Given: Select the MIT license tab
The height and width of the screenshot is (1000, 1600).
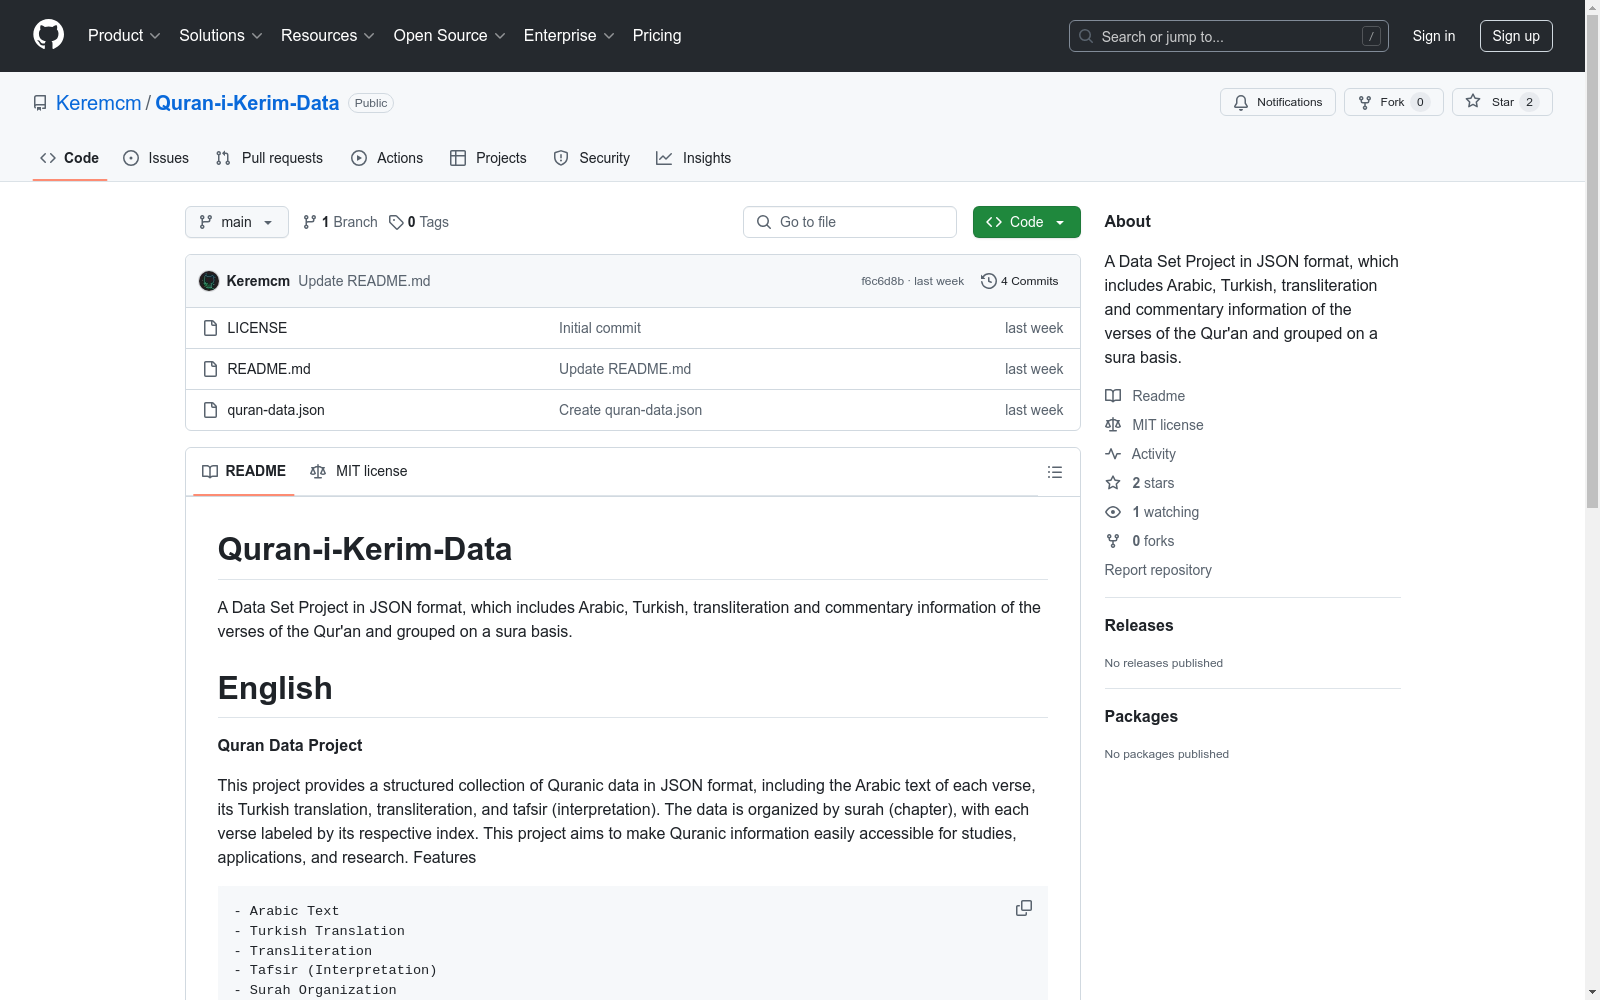Looking at the screenshot, I should pos(359,471).
